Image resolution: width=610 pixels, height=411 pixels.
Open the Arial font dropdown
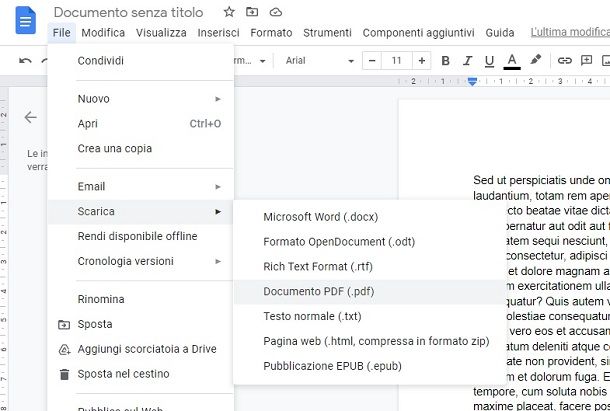320,61
